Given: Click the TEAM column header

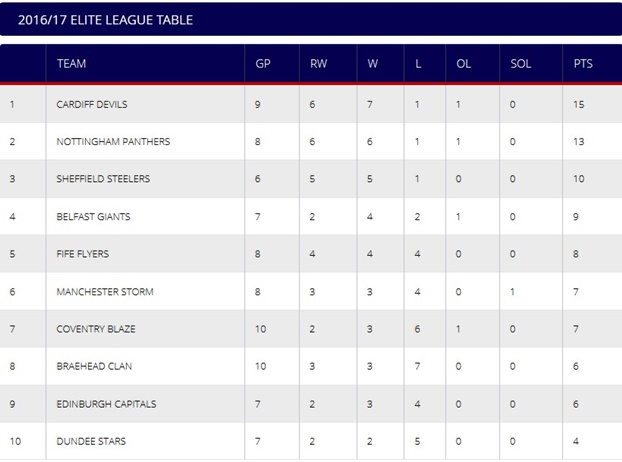Looking at the screenshot, I should [71, 63].
